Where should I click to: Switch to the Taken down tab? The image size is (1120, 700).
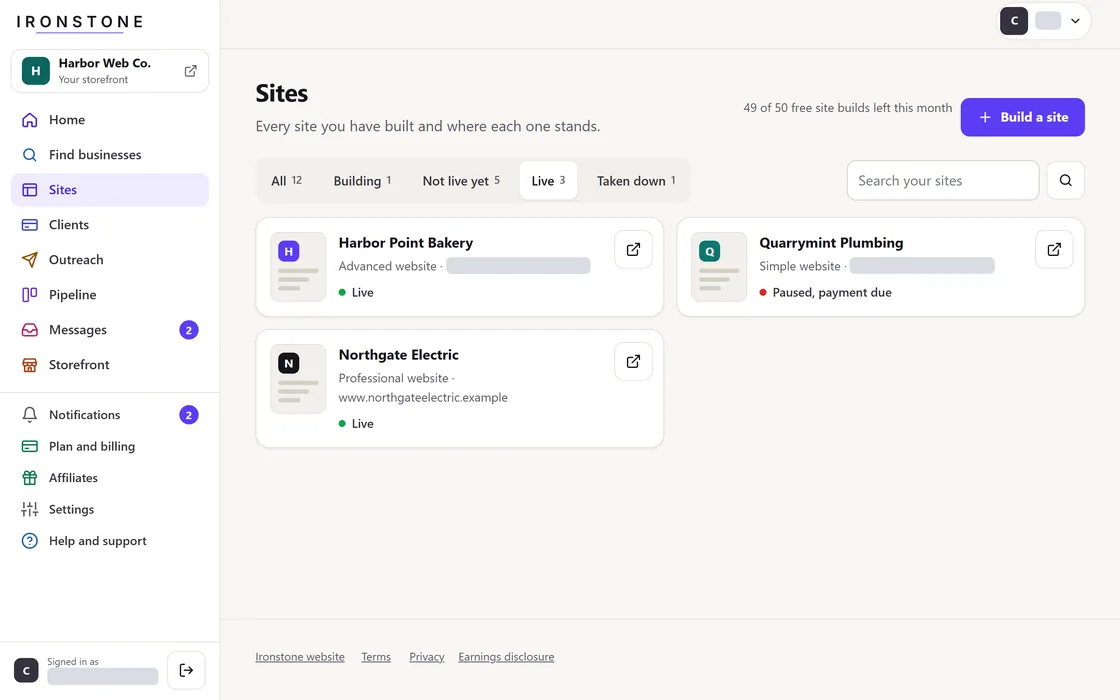636,181
